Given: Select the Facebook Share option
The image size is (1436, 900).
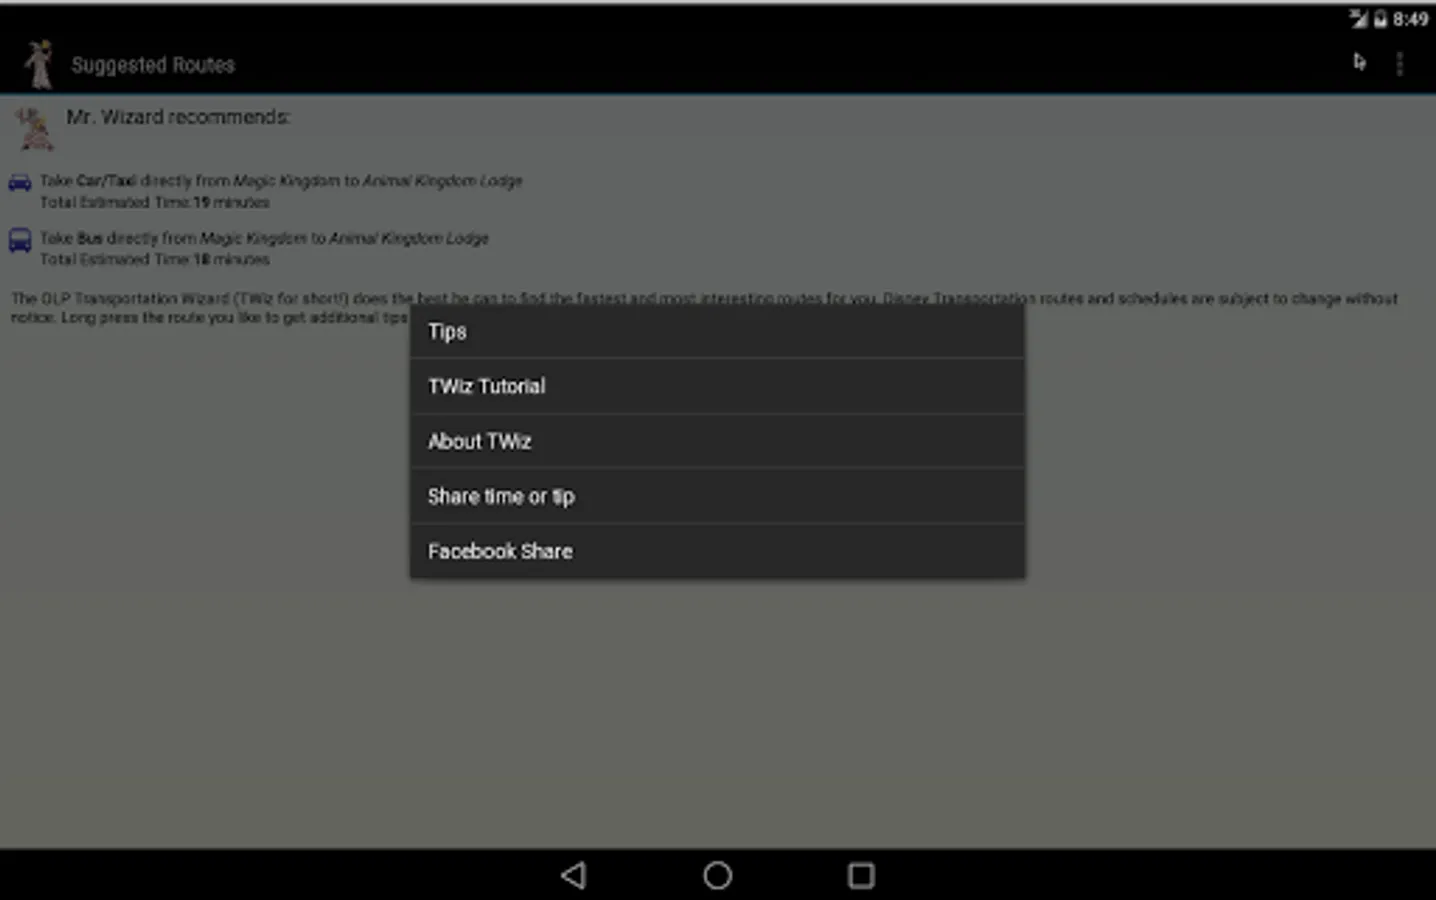Looking at the screenshot, I should click(x=717, y=552).
